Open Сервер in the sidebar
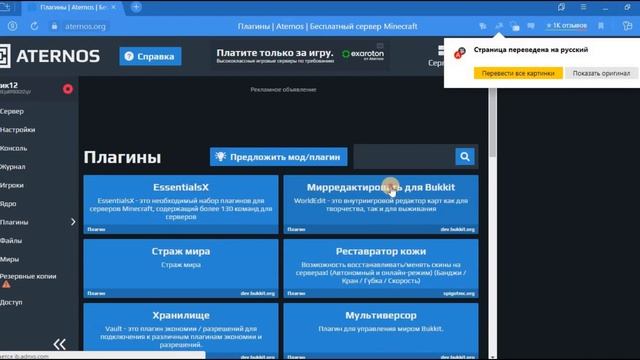The width and height of the screenshot is (640, 360). click(12, 111)
